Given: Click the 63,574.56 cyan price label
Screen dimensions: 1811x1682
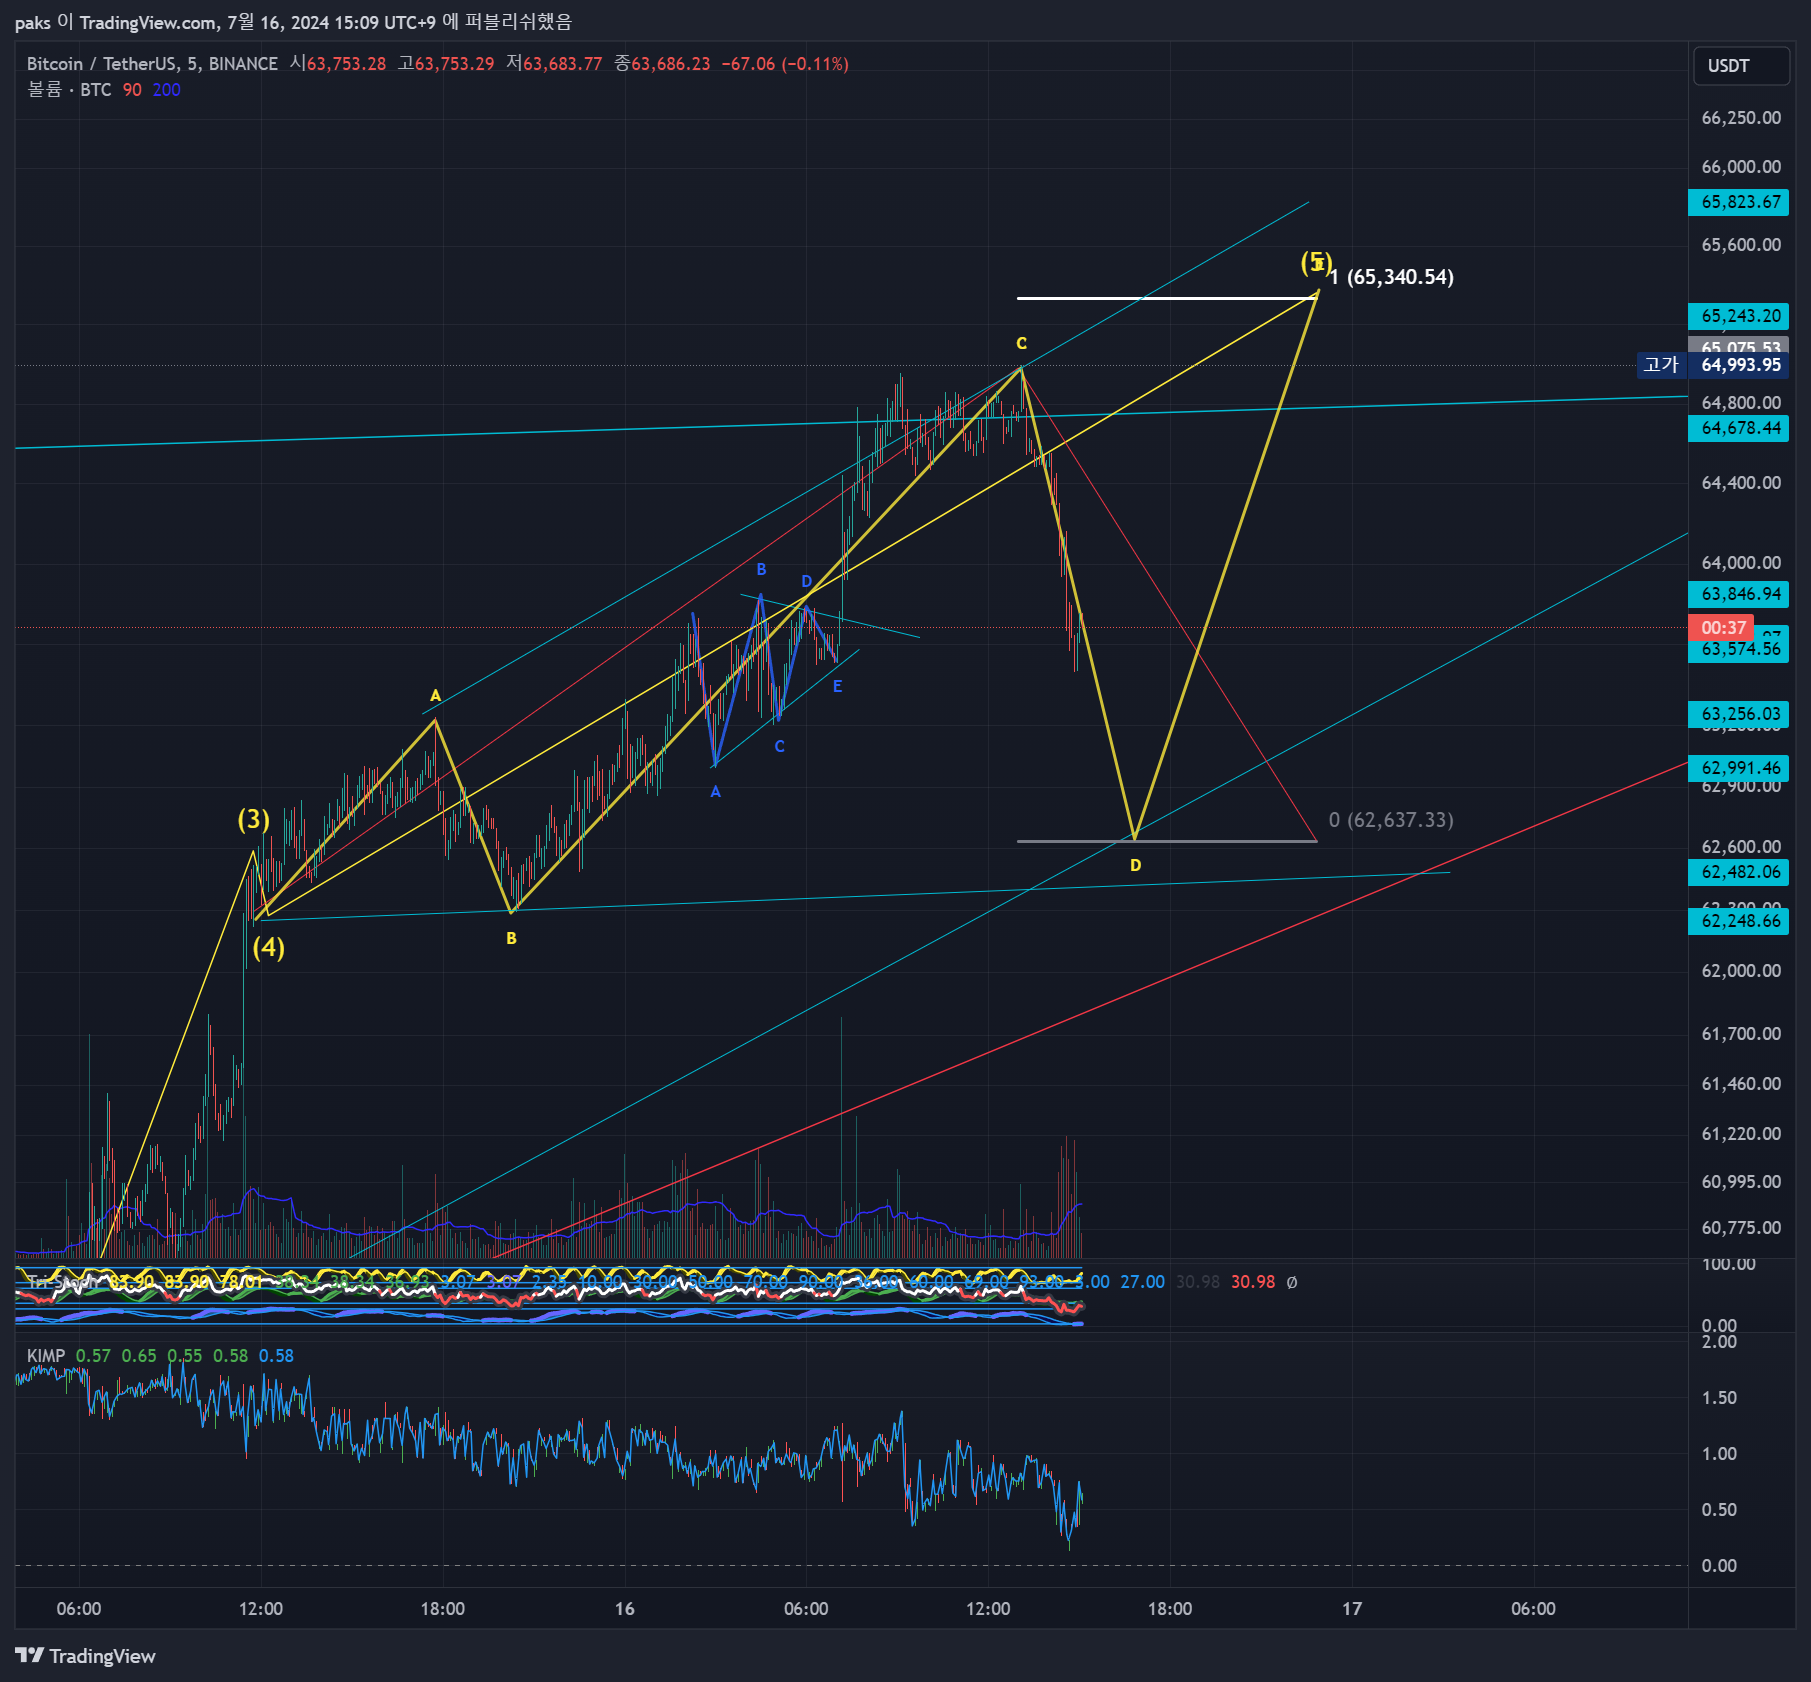Looking at the screenshot, I should click(x=1740, y=650).
